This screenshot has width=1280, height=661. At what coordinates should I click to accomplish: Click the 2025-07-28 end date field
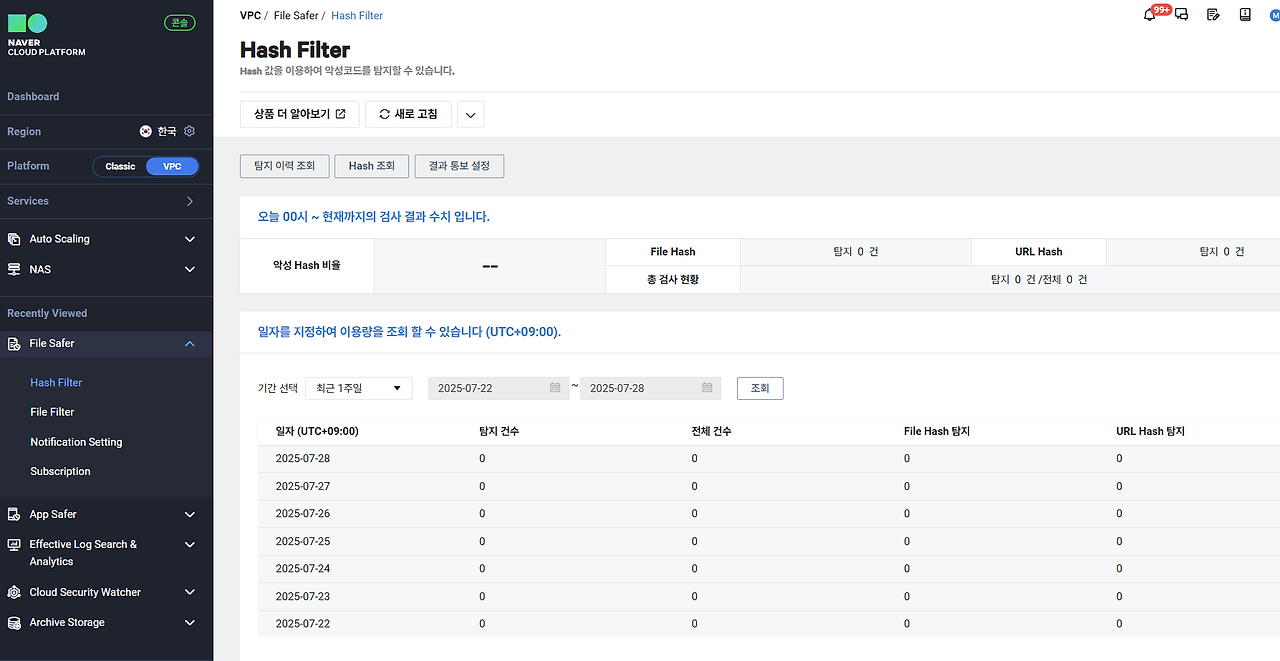[650, 388]
